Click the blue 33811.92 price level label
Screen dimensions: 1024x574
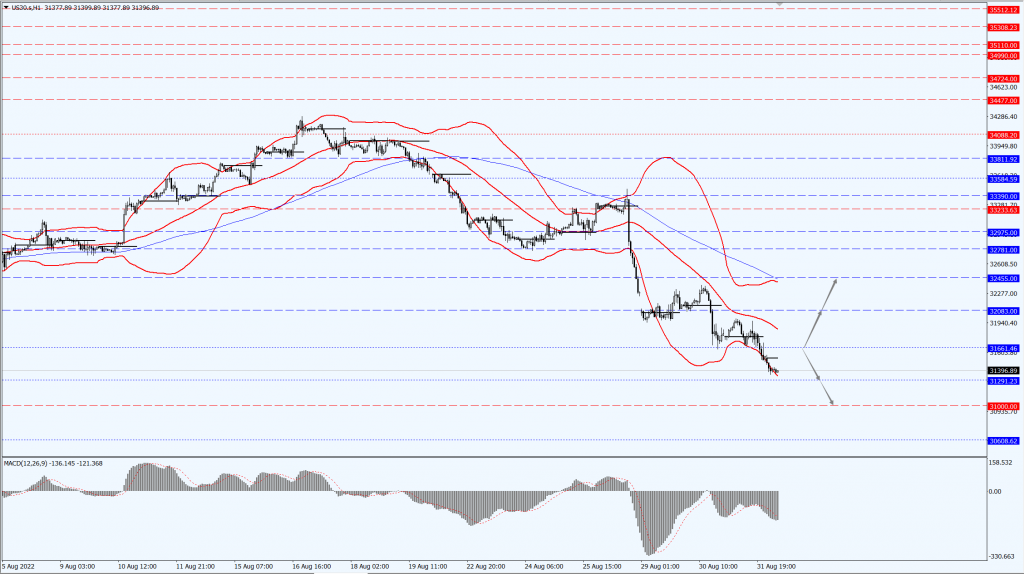tap(1003, 159)
